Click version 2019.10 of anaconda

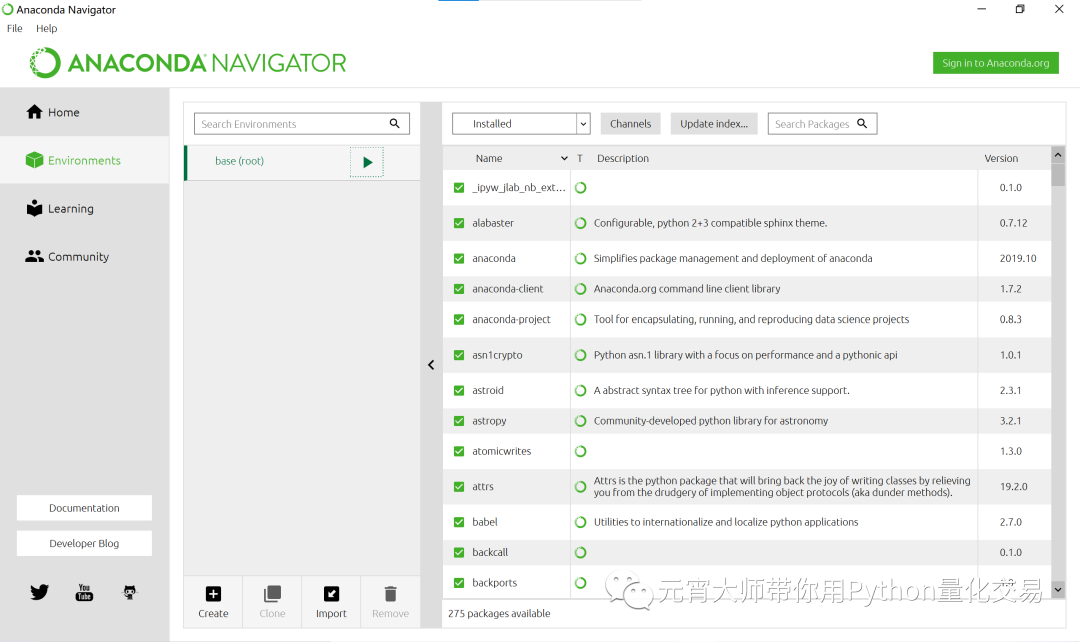pos(1018,258)
